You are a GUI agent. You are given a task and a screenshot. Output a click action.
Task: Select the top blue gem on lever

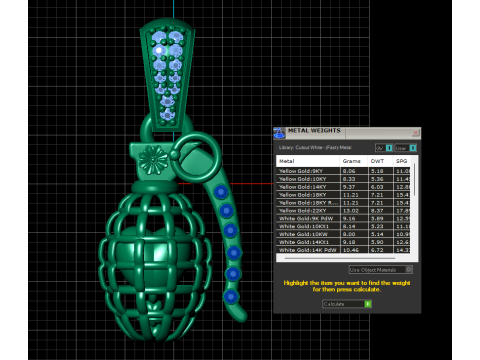220,192
